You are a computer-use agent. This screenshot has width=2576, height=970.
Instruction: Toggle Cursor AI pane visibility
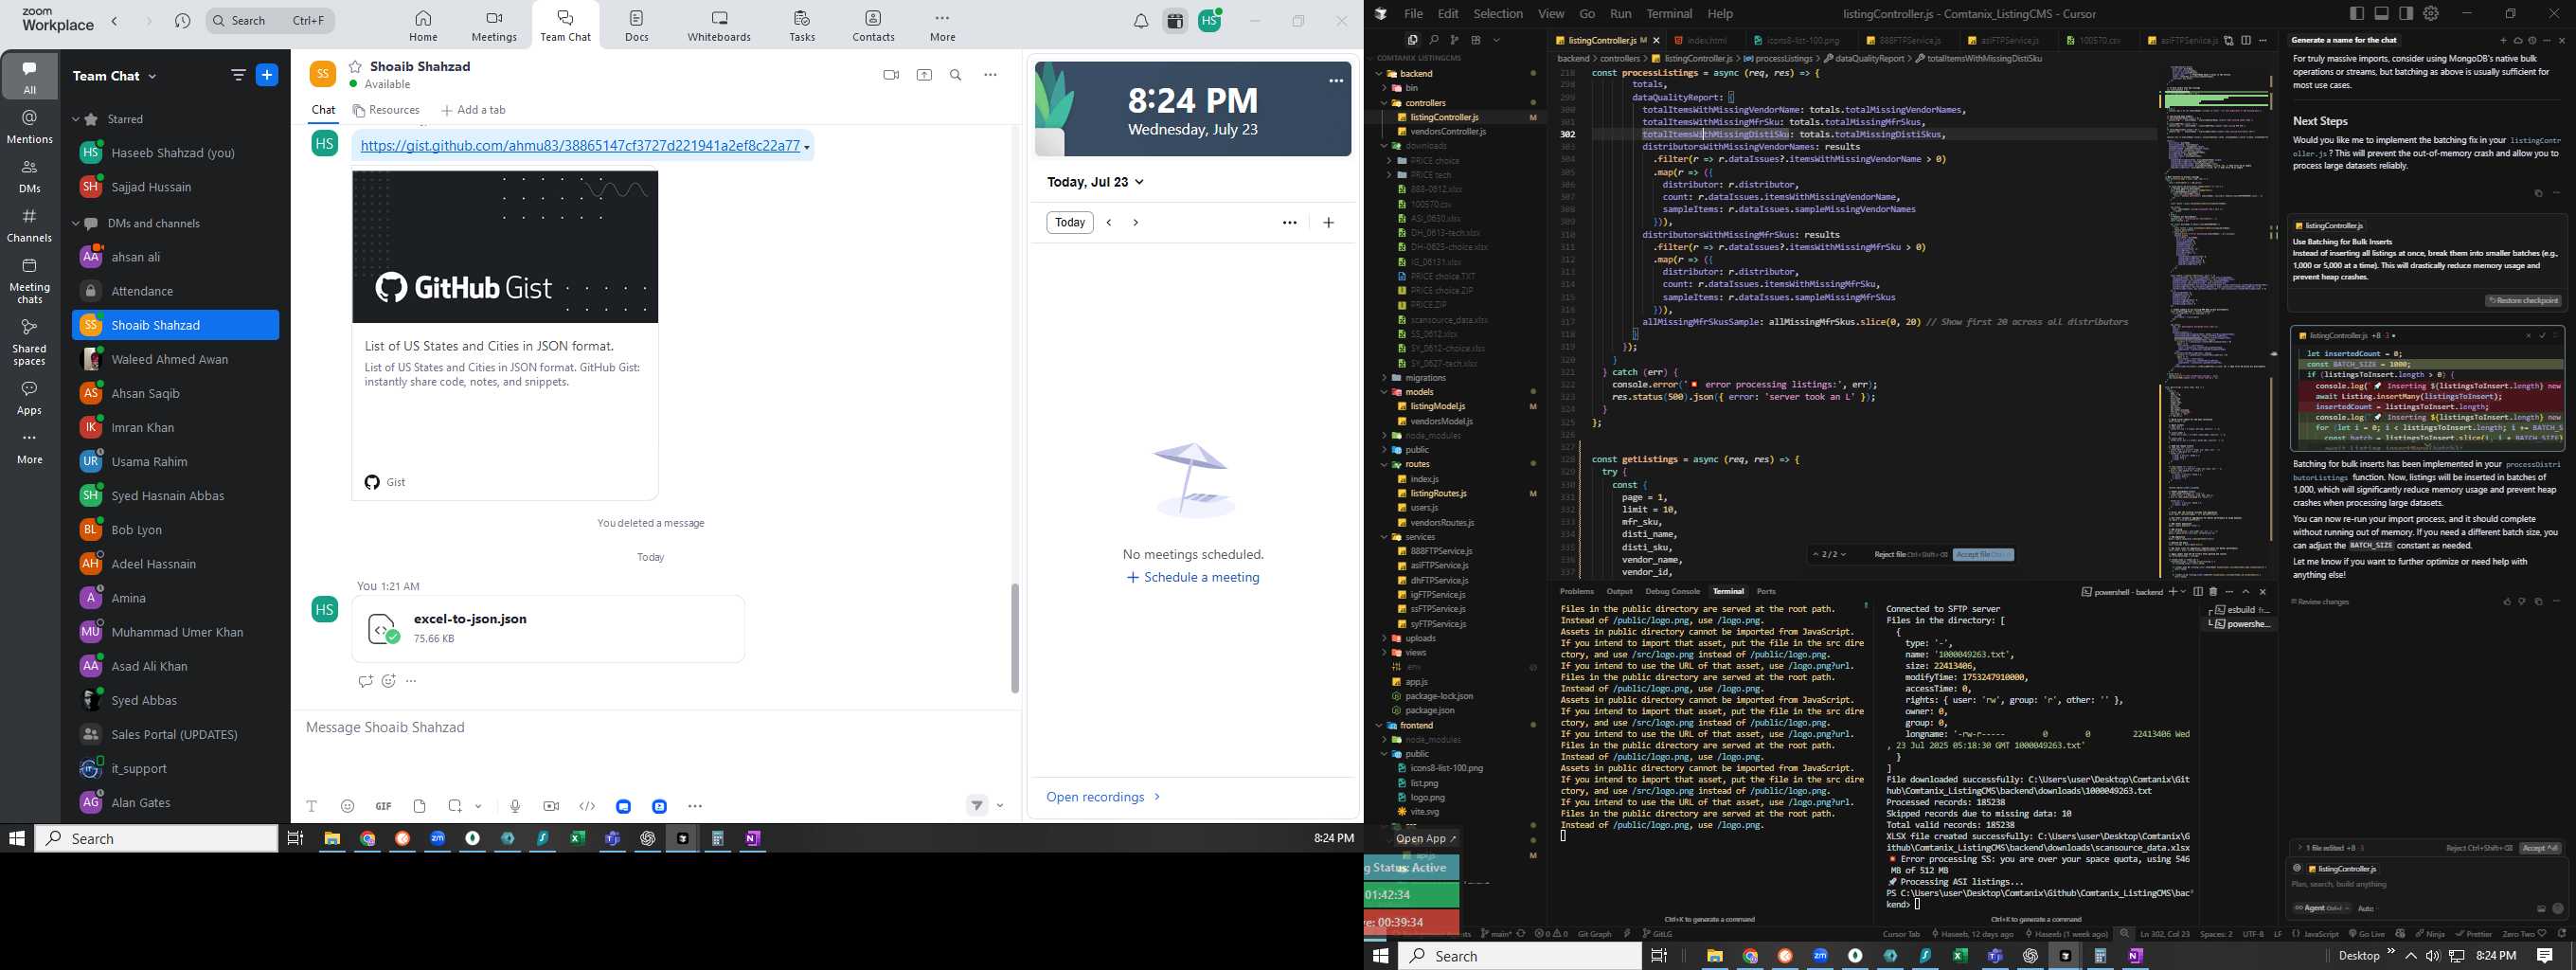(2406, 13)
